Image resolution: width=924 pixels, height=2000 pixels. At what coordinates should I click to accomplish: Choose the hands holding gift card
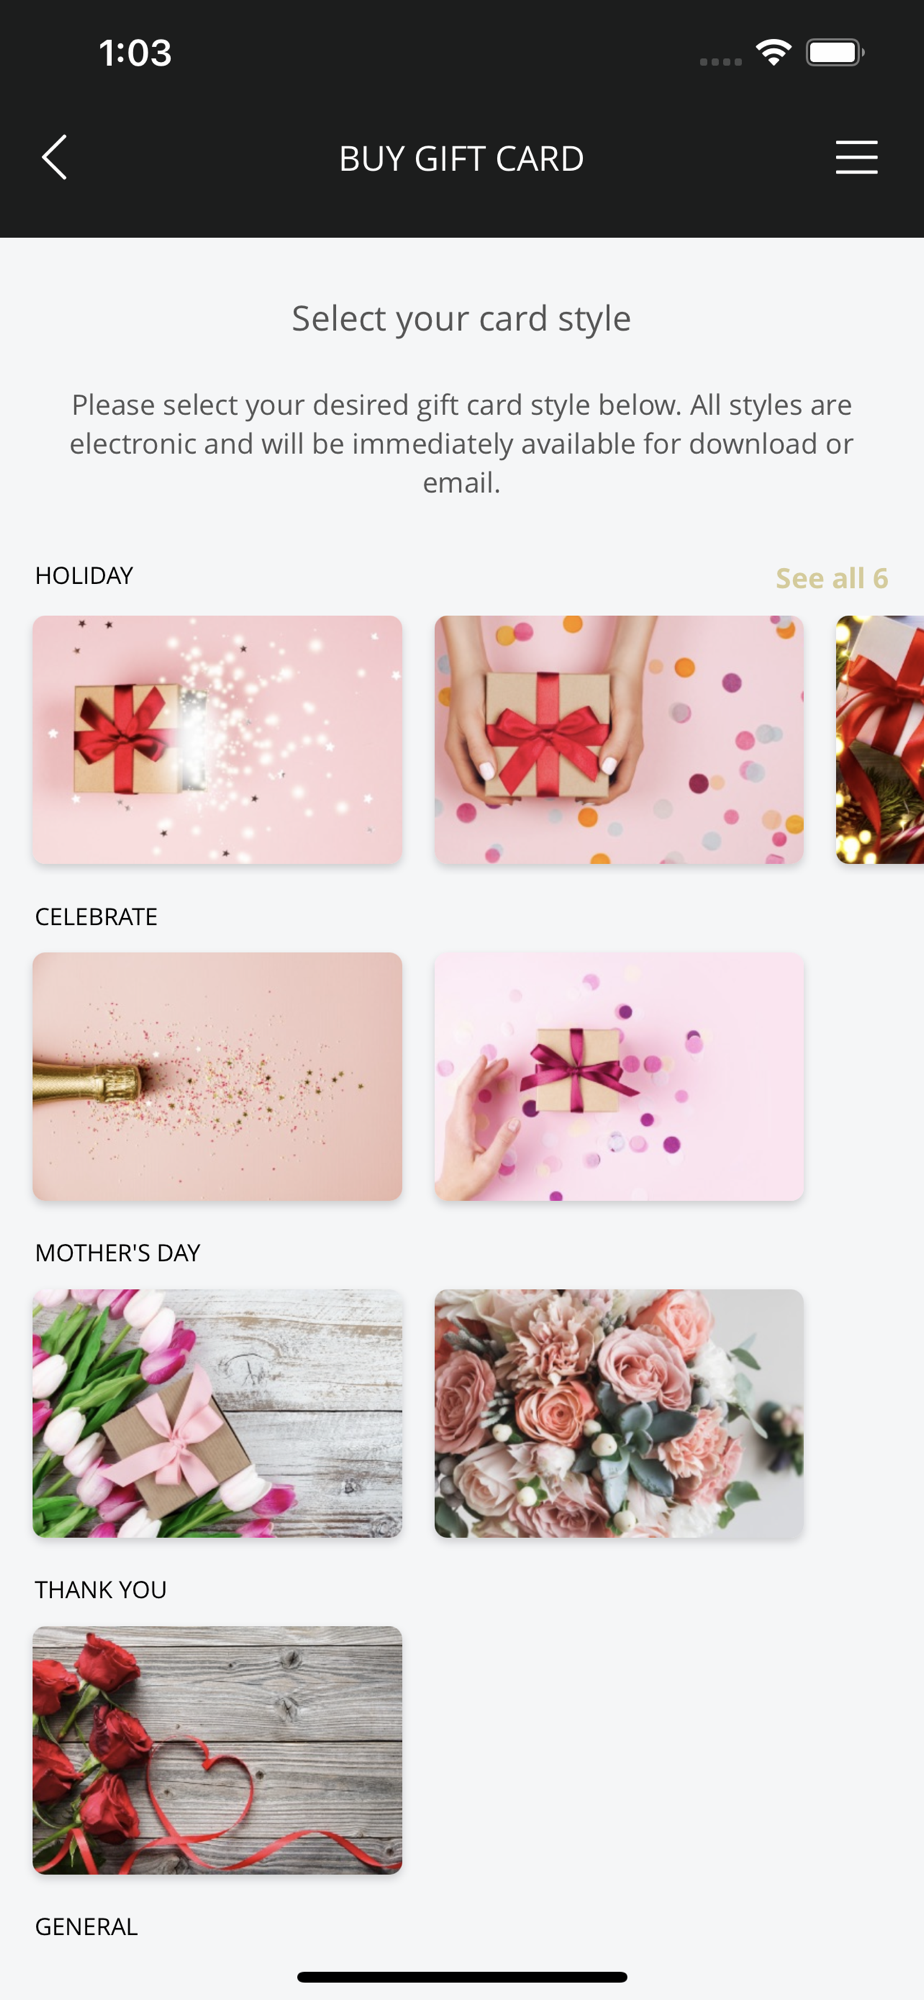tap(619, 740)
